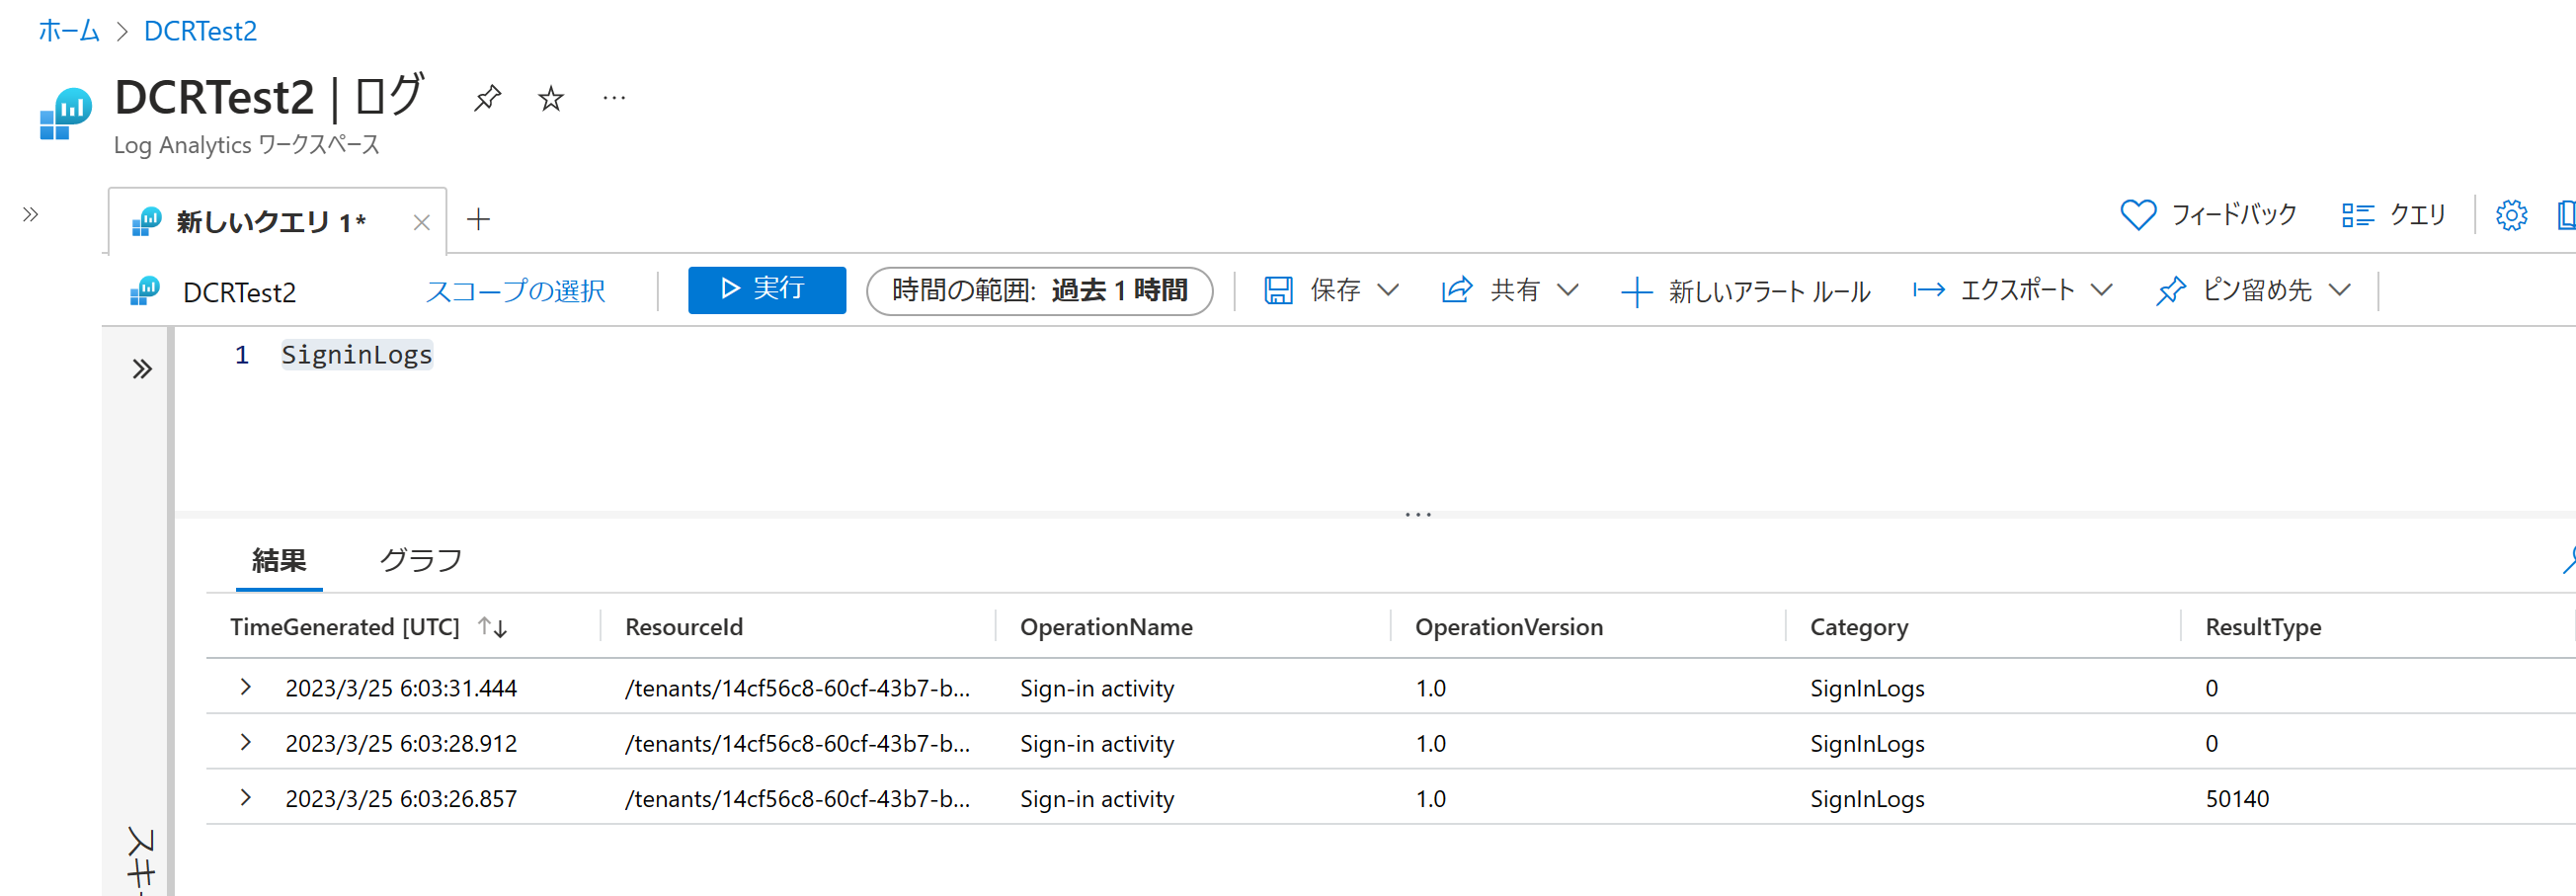Viewport: 2576px width, 896px height.
Task: Change 時間の範囲 過去 1 時間 picker
Action: pos(1039,291)
